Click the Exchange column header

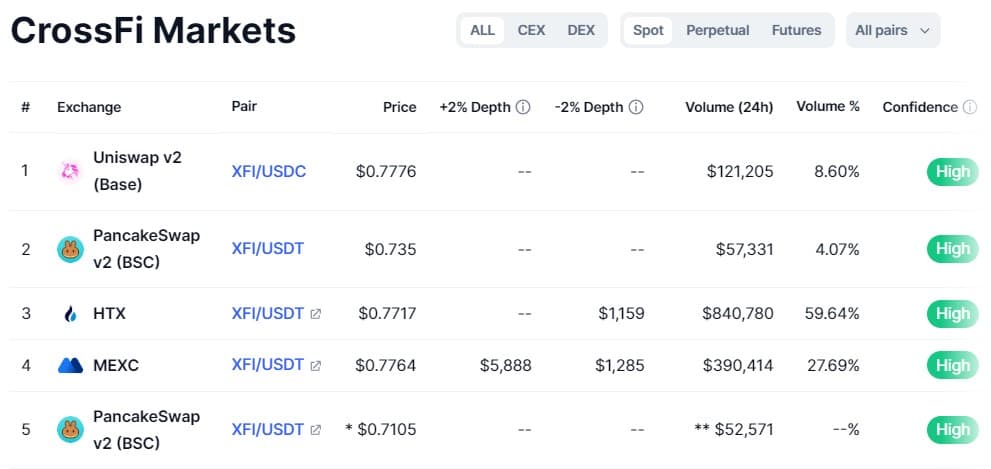coord(89,107)
